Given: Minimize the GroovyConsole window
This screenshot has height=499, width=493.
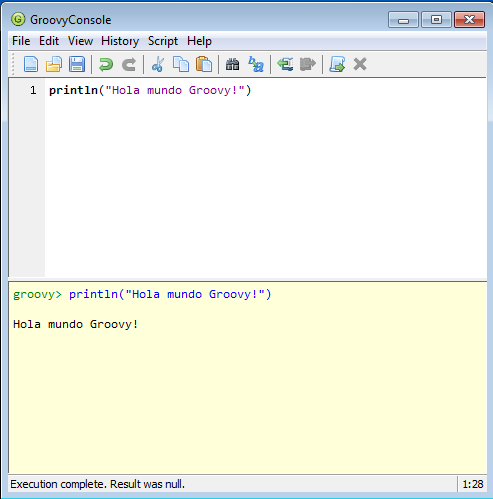Looking at the screenshot, I should 403,20.
